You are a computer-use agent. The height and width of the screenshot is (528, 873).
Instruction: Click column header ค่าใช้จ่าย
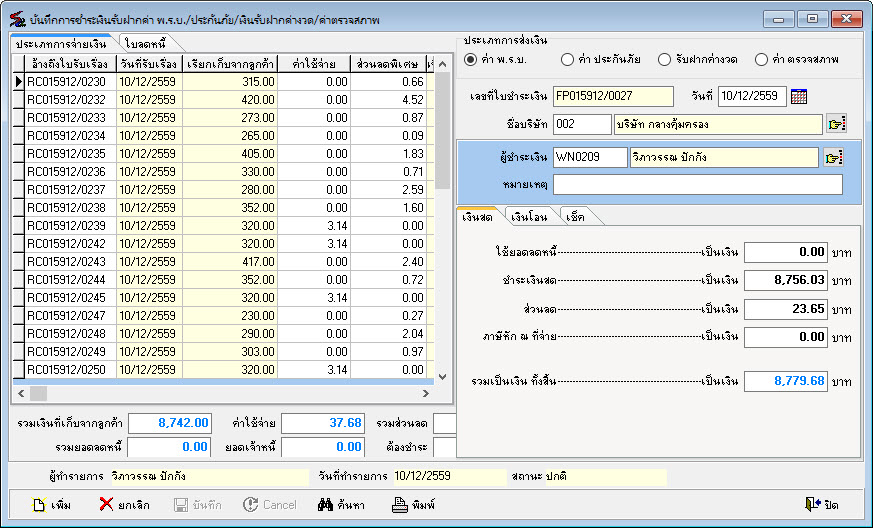pyautogui.click(x=314, y=64)
